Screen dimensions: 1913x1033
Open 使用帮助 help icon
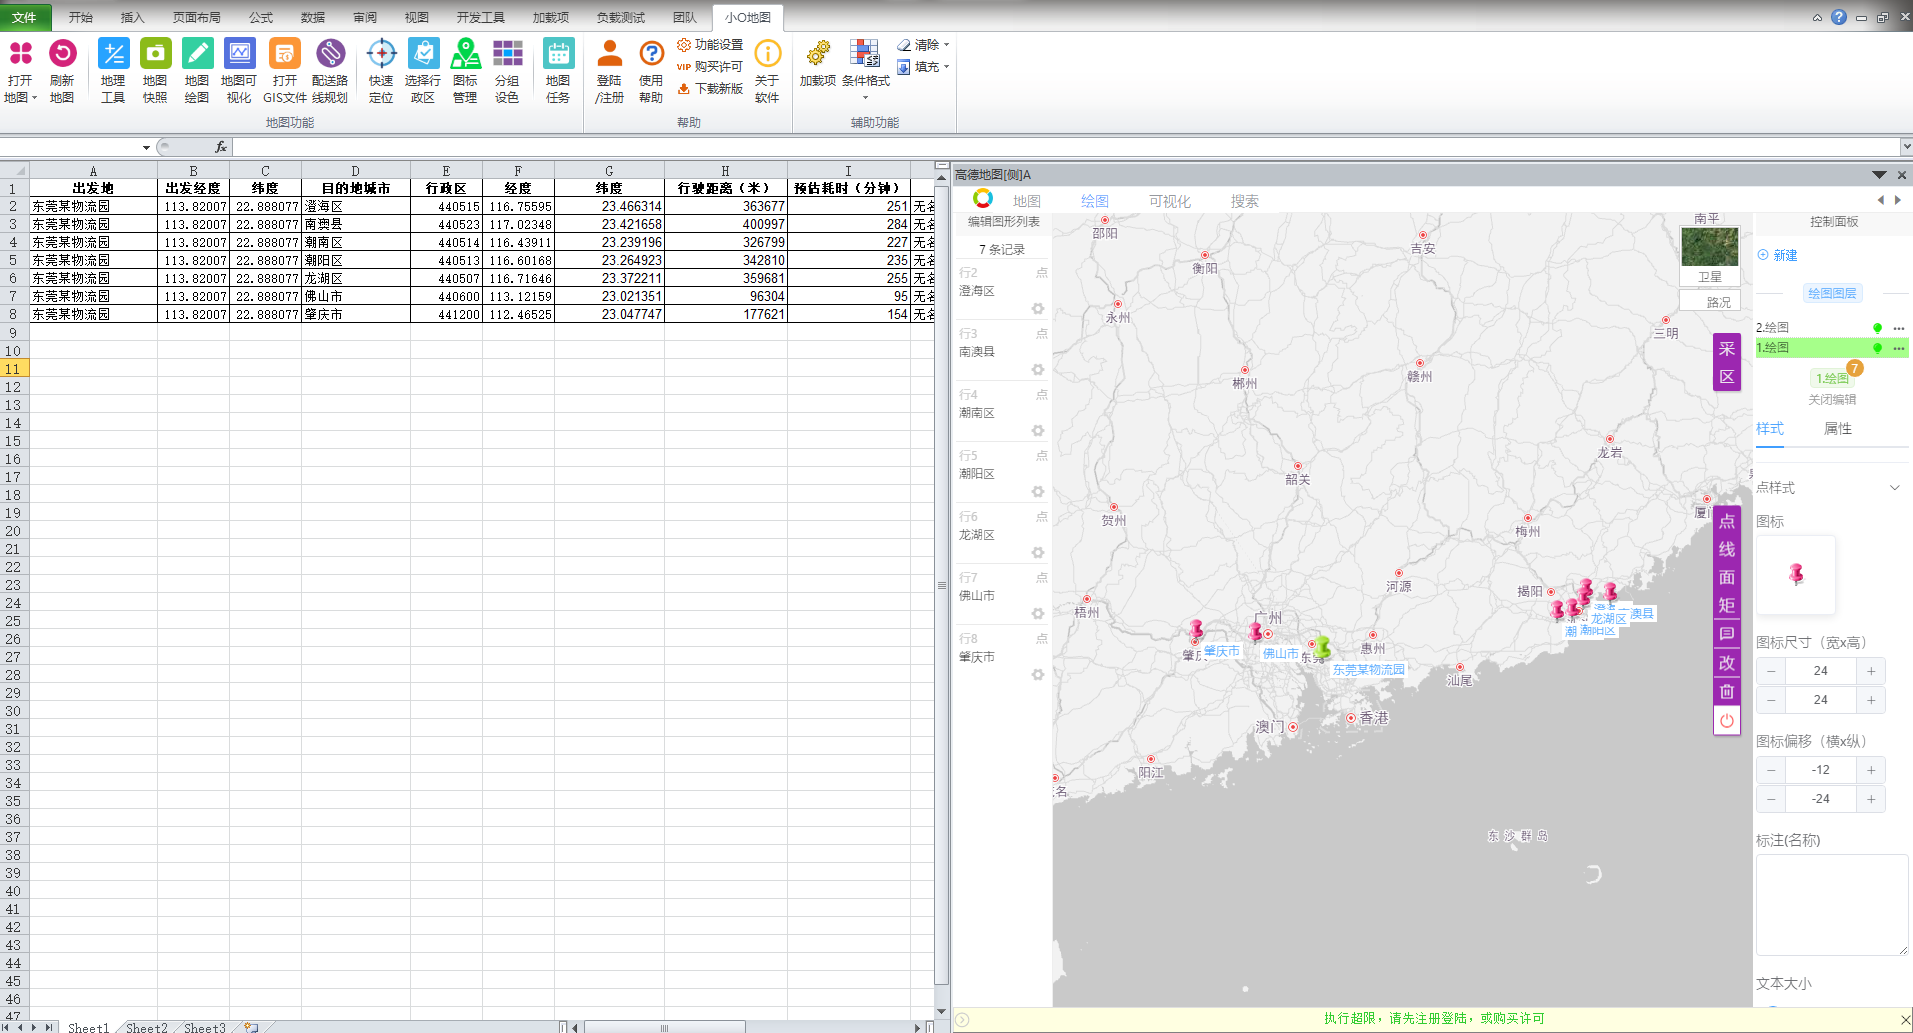click(x=651, y=71)
